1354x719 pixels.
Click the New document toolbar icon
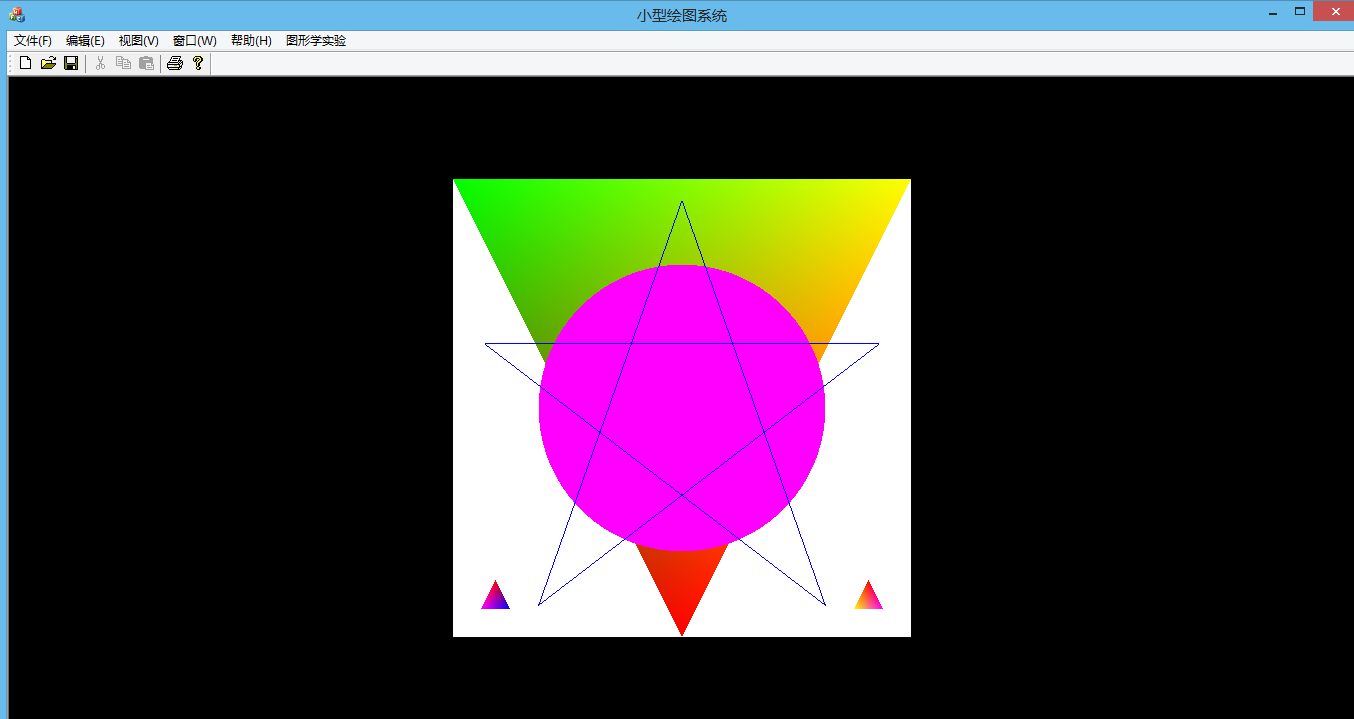coord(26,63)
